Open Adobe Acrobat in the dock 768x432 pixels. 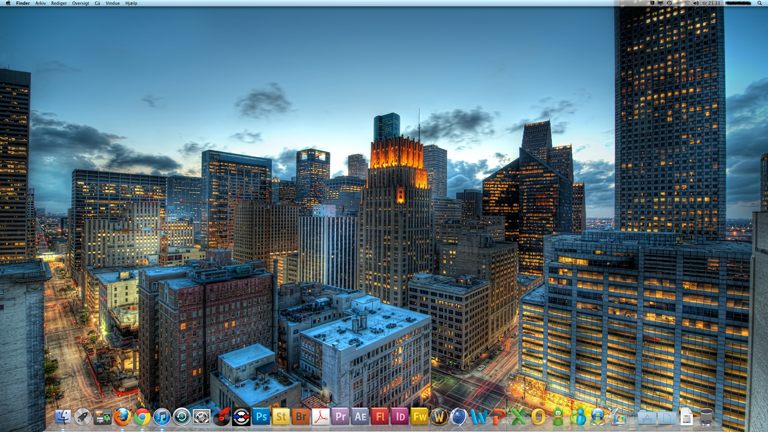tap(320, 417)
